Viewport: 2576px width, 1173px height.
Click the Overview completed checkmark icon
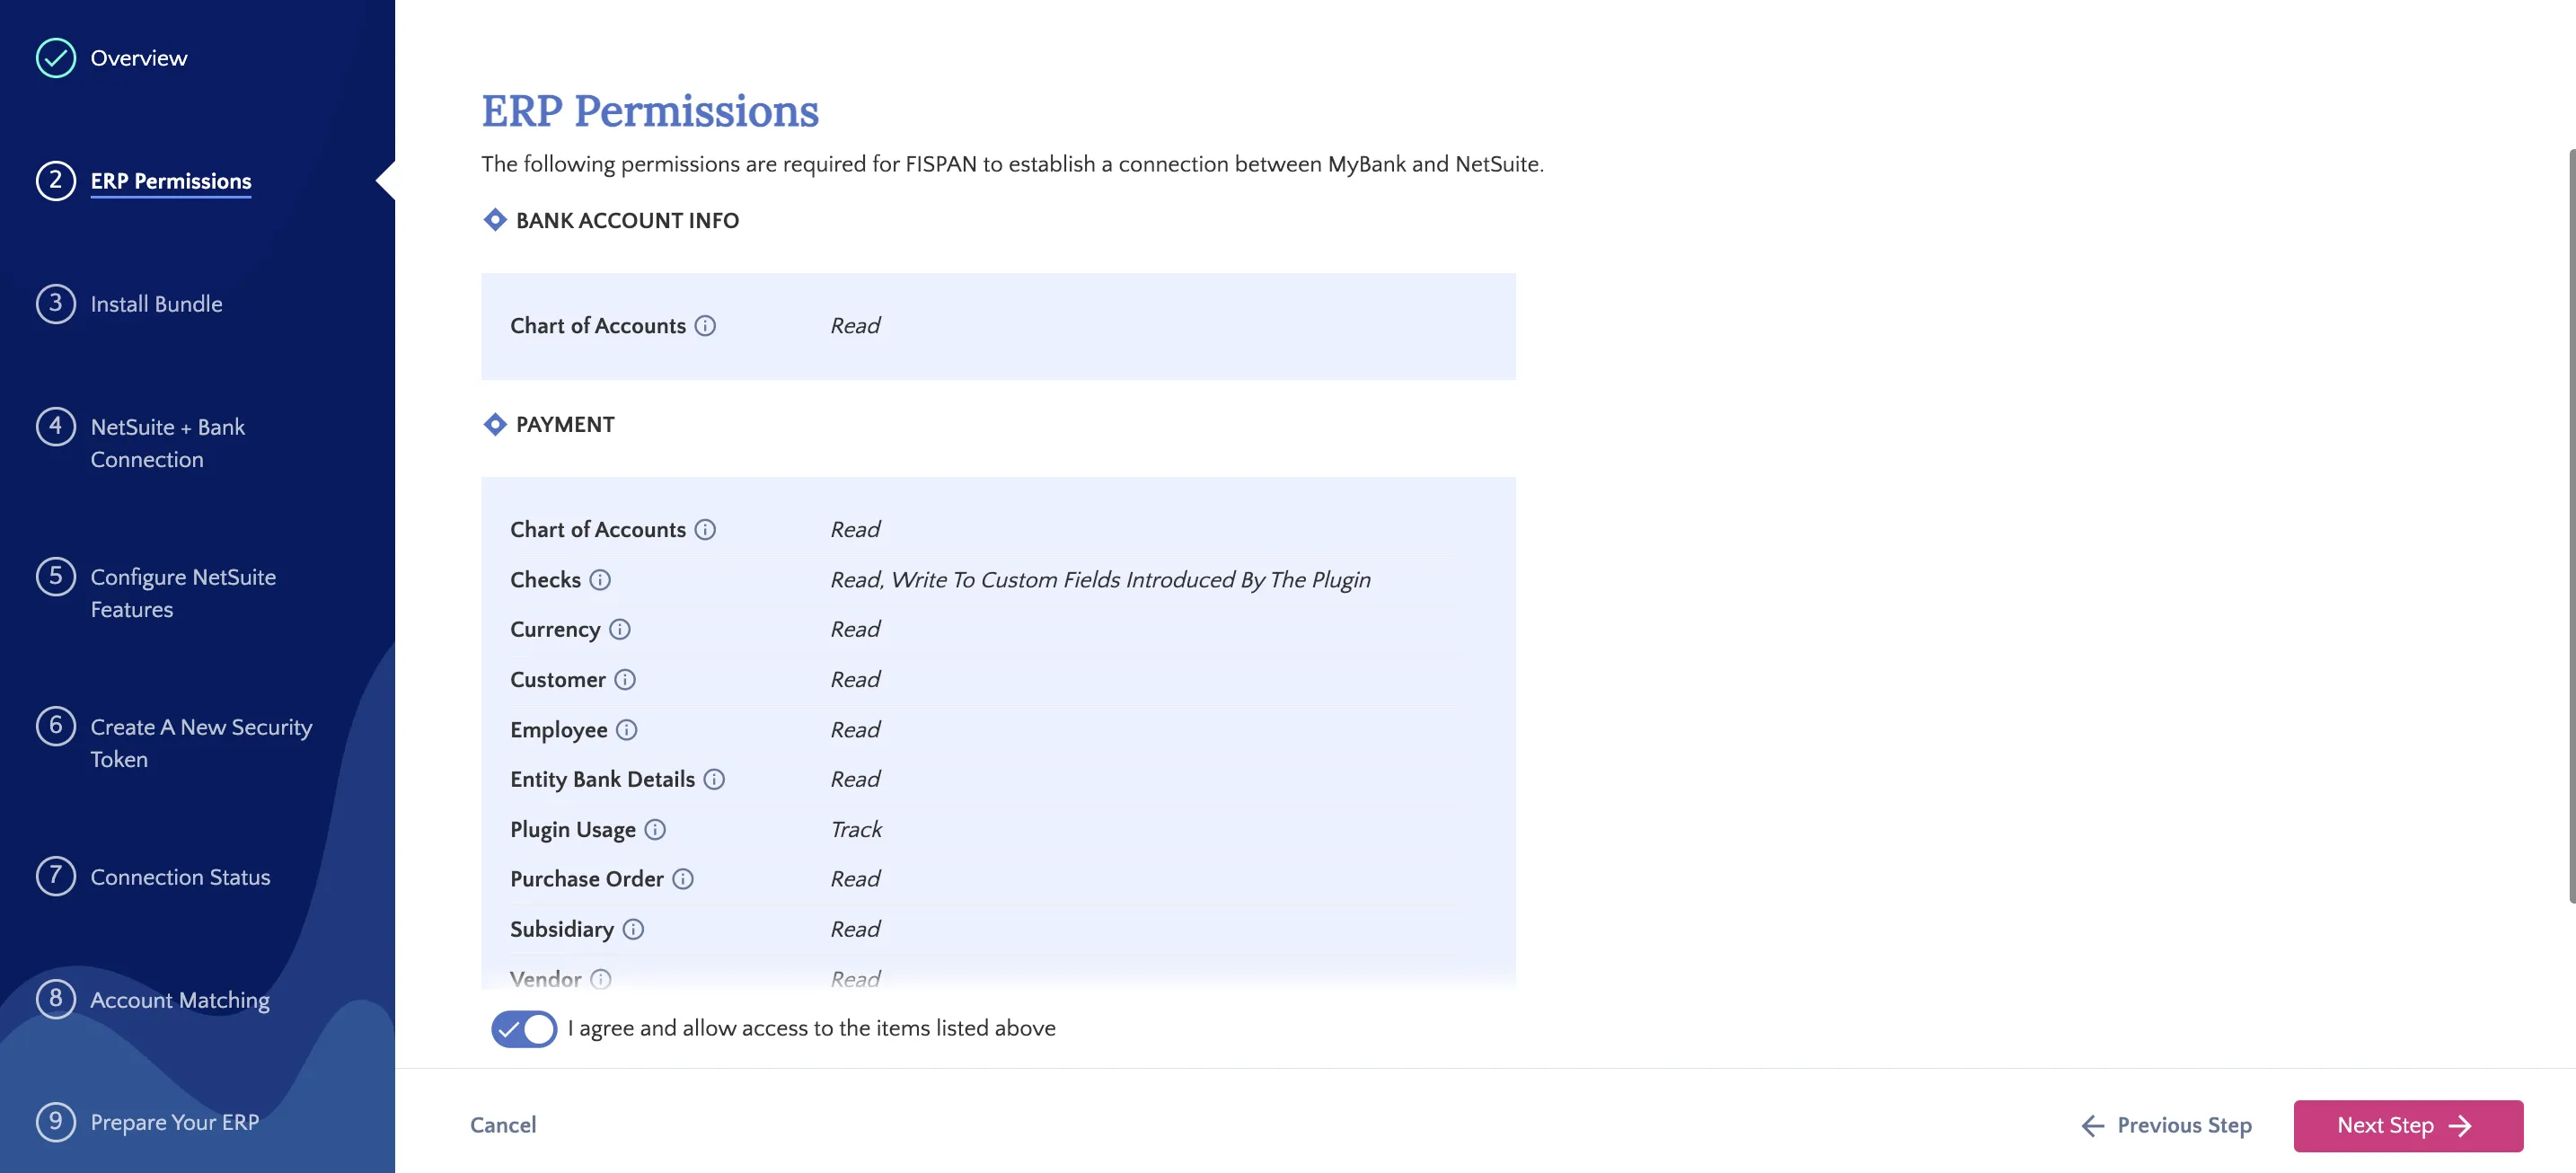pos(56,58)
